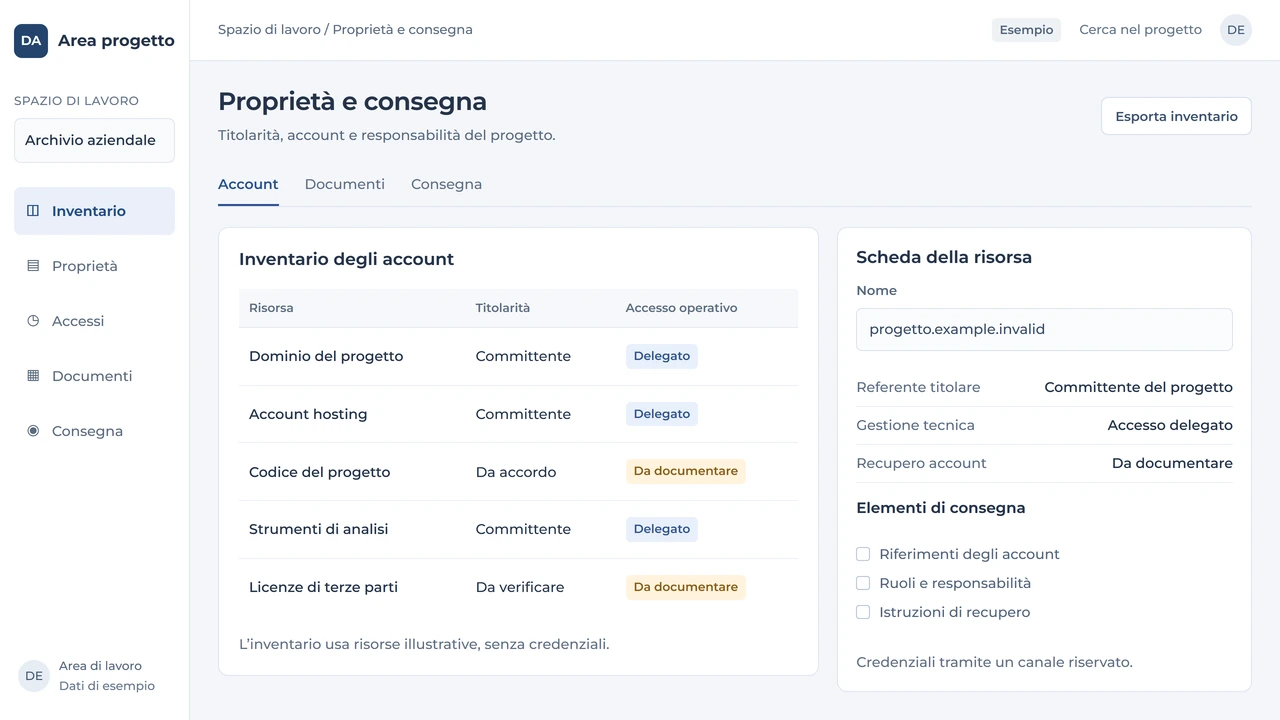Click the DE avatar beside Area di lavoro
This screenshot has width=1280, height=720.
(x=34, y=676)
